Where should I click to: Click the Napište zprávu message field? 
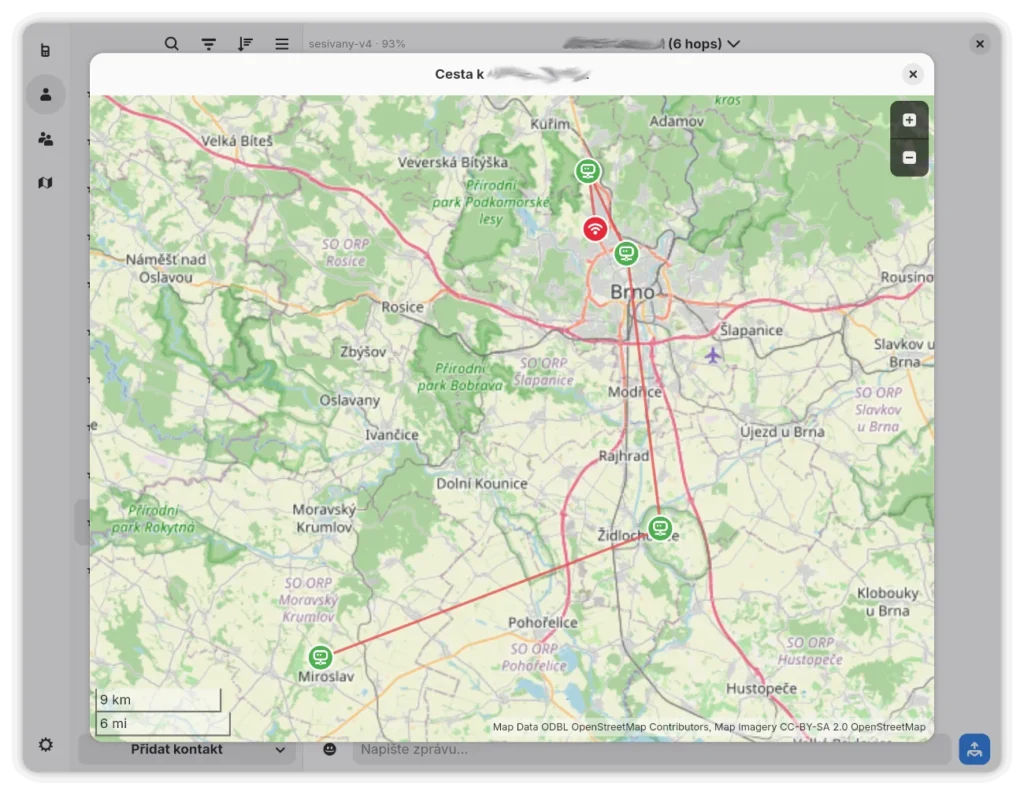tap(650, 749)
